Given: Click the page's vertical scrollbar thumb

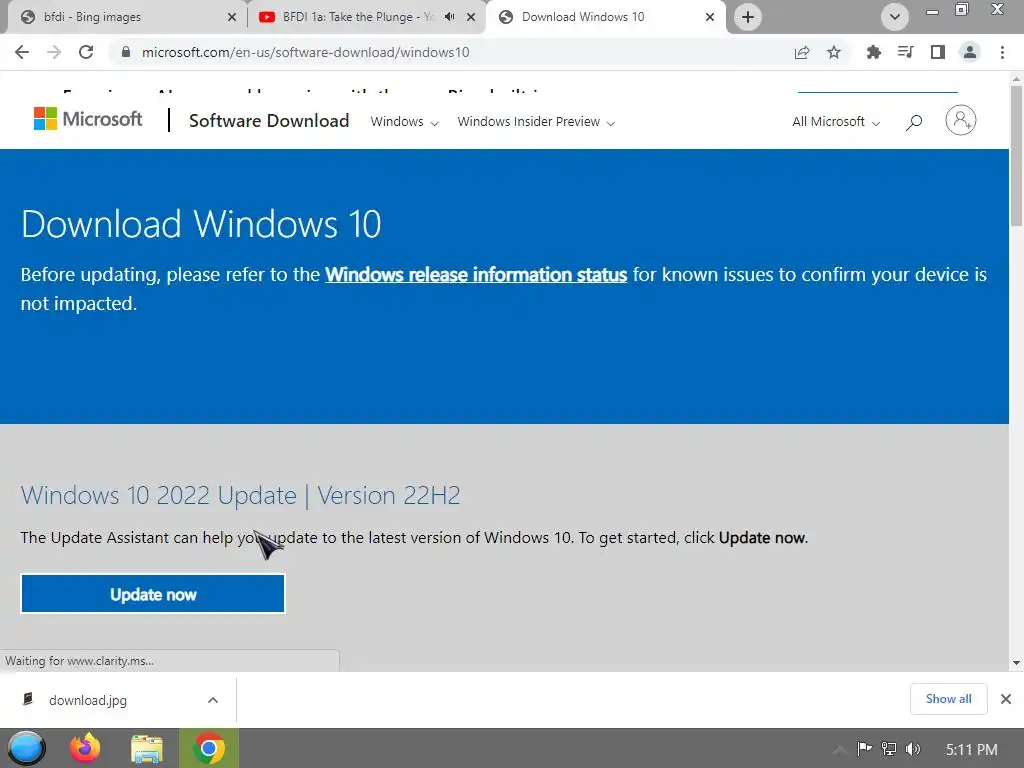Looking at the screenshot, I should pos(1016,155).
